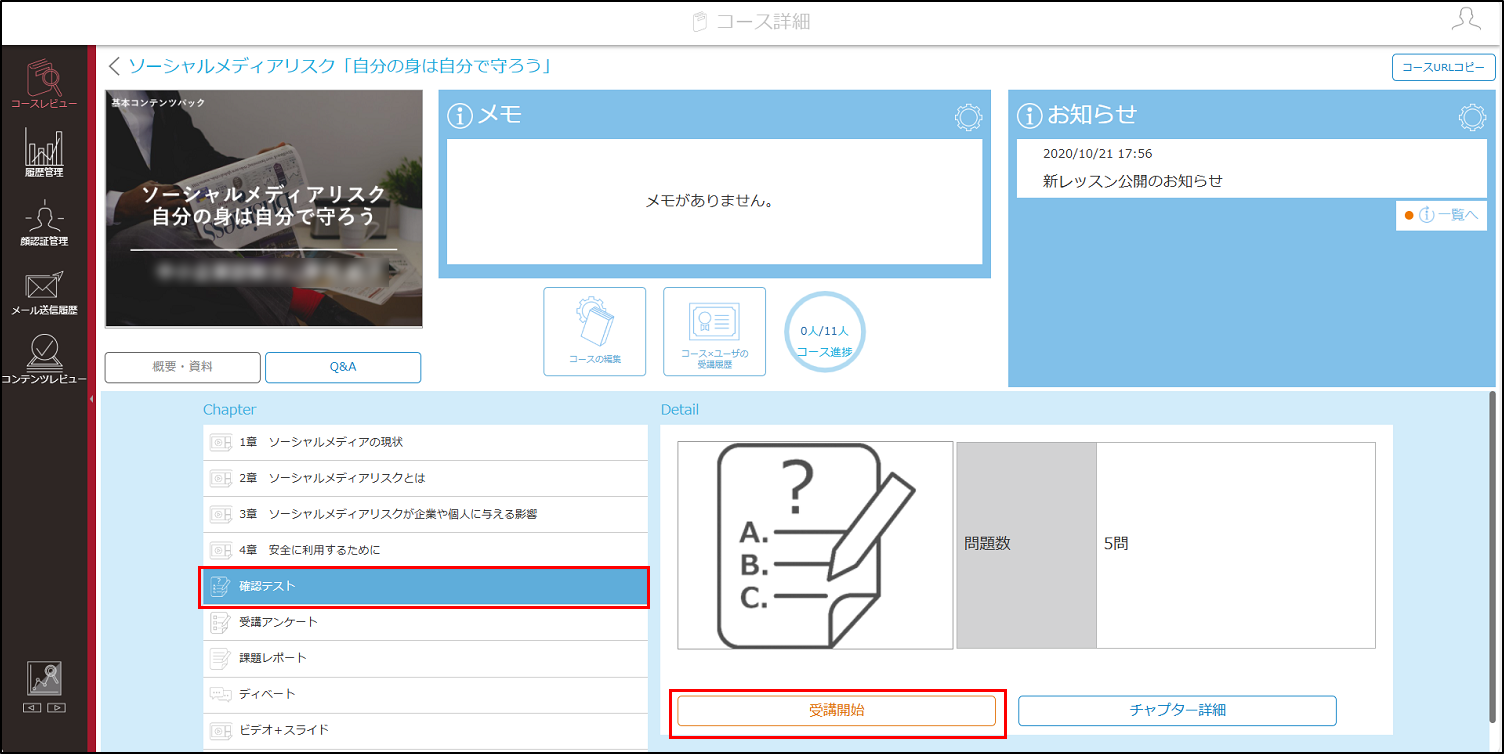Viewport: 1504px width, 754px height.
Task: Click the quiz illustration in Detail
Action: [815, 545]
